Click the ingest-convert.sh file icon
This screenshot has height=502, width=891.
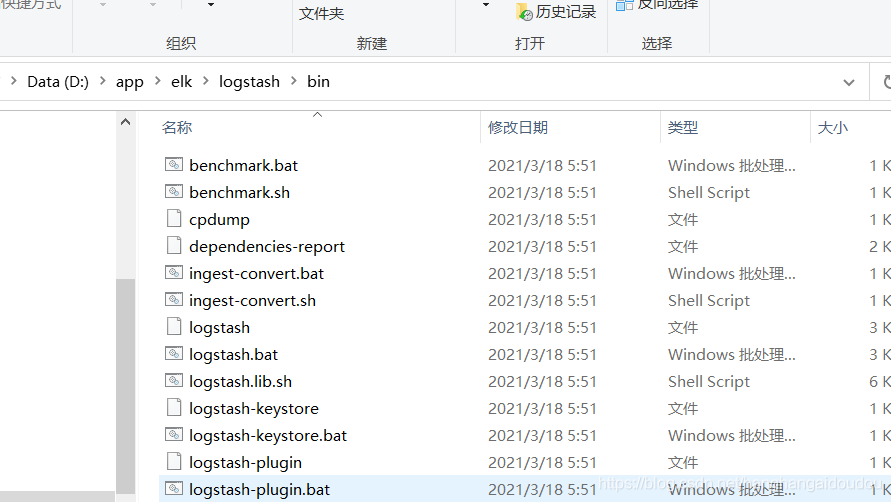click(174, 300)
